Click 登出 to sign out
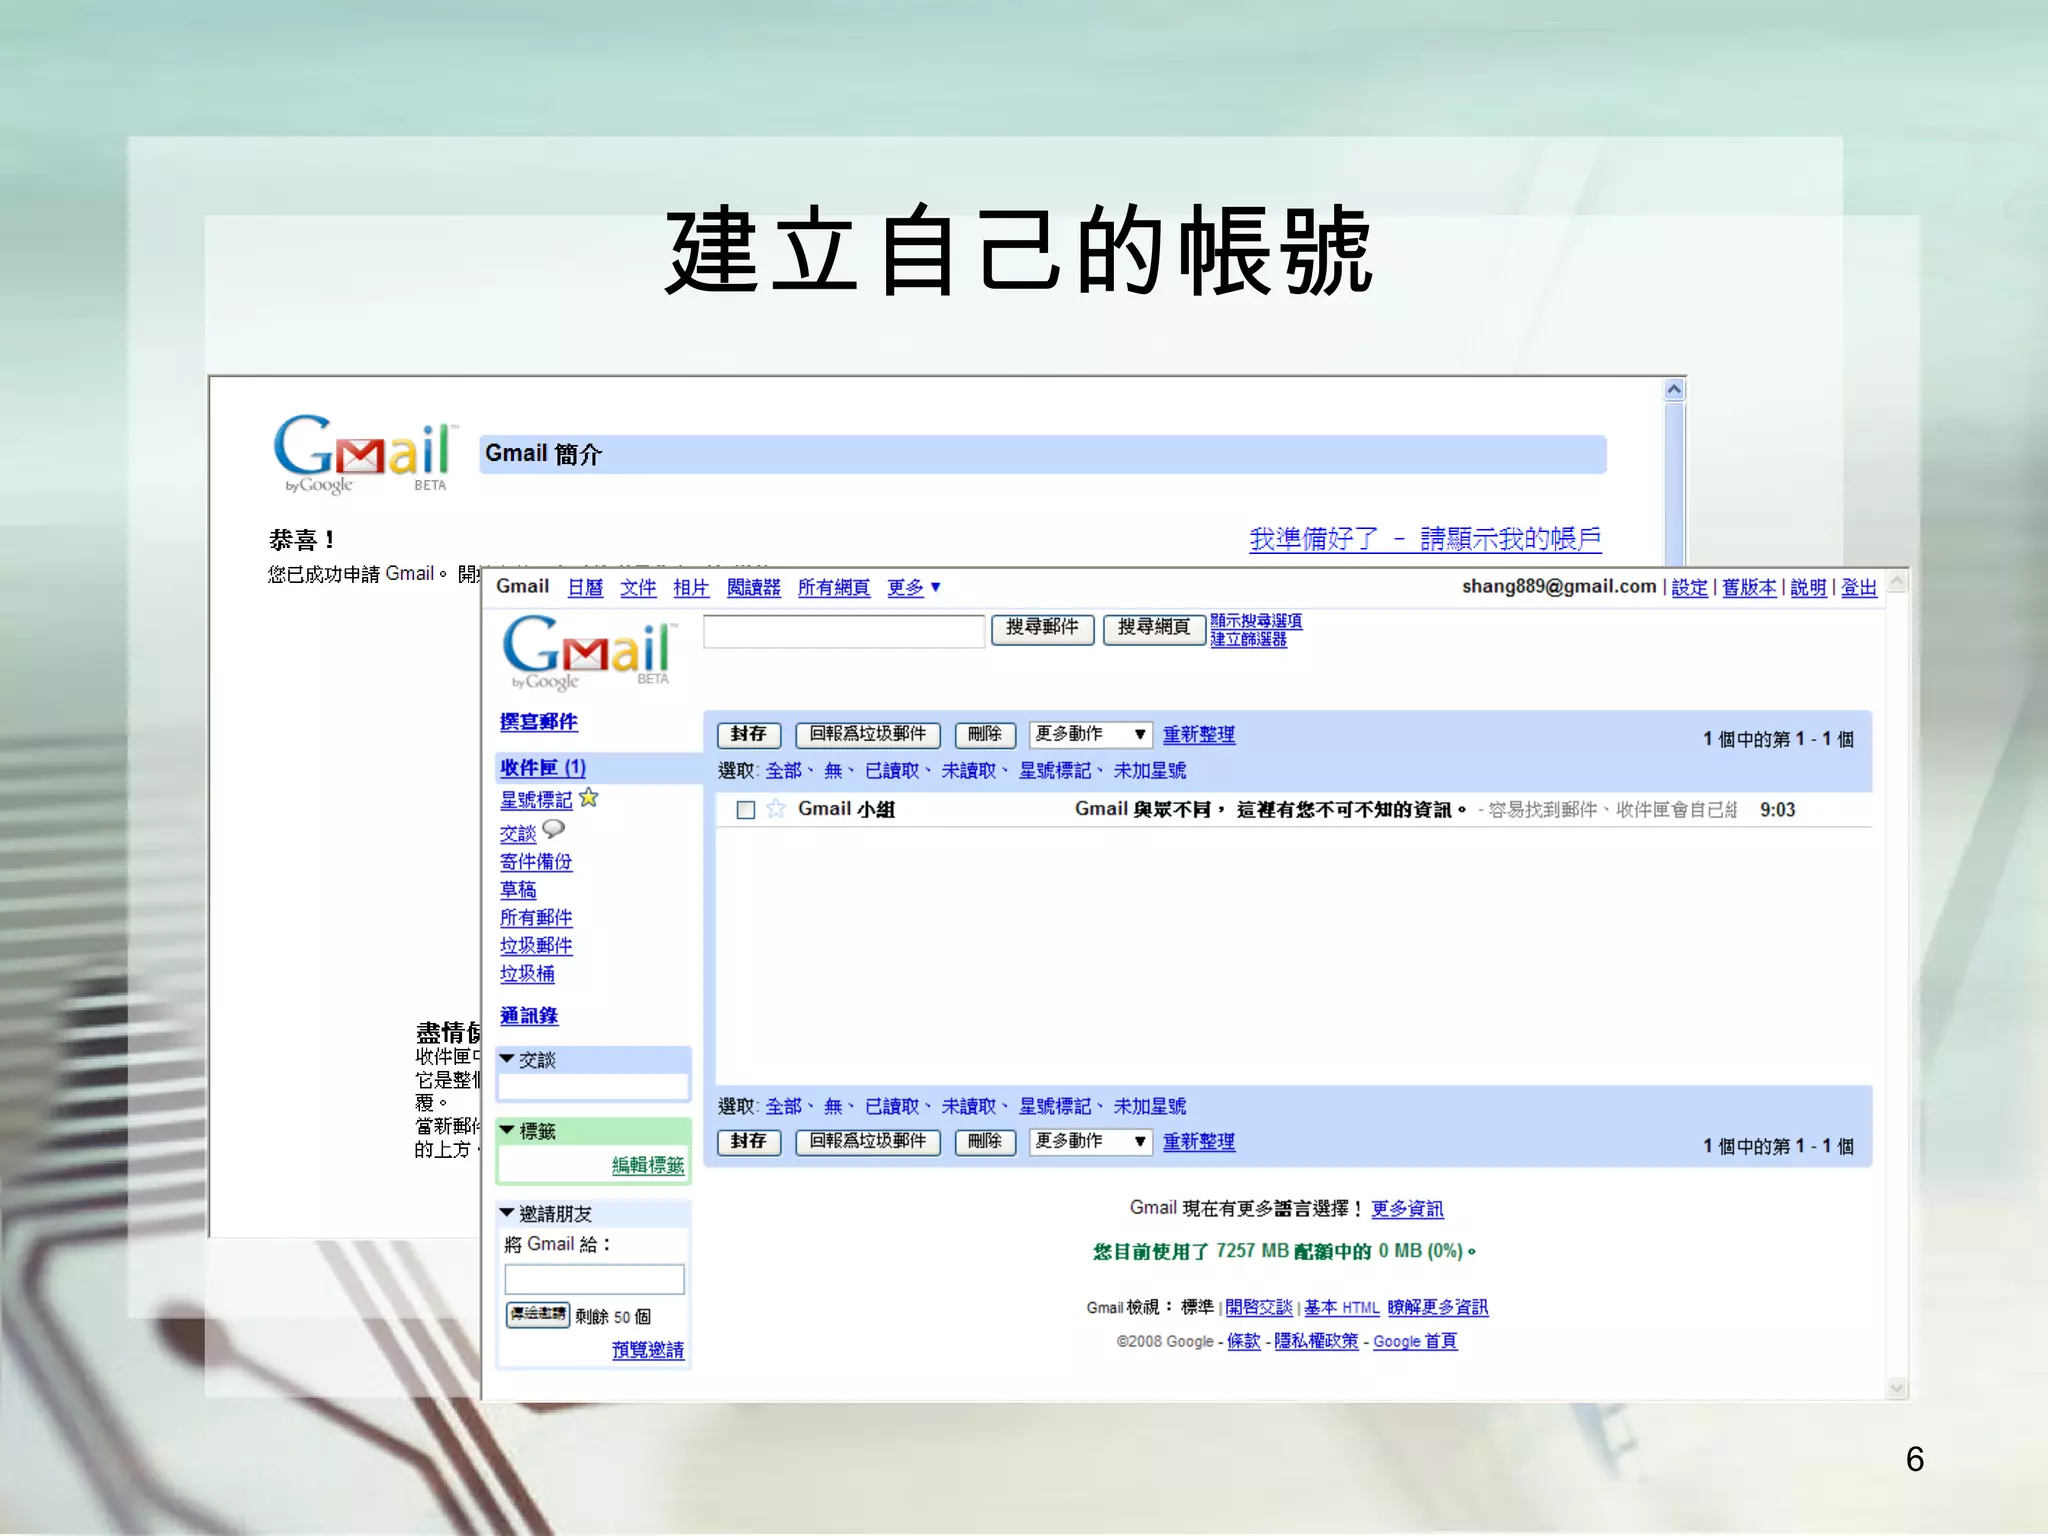Viewport: 2048px width, 1536px height. [1859, 587]
